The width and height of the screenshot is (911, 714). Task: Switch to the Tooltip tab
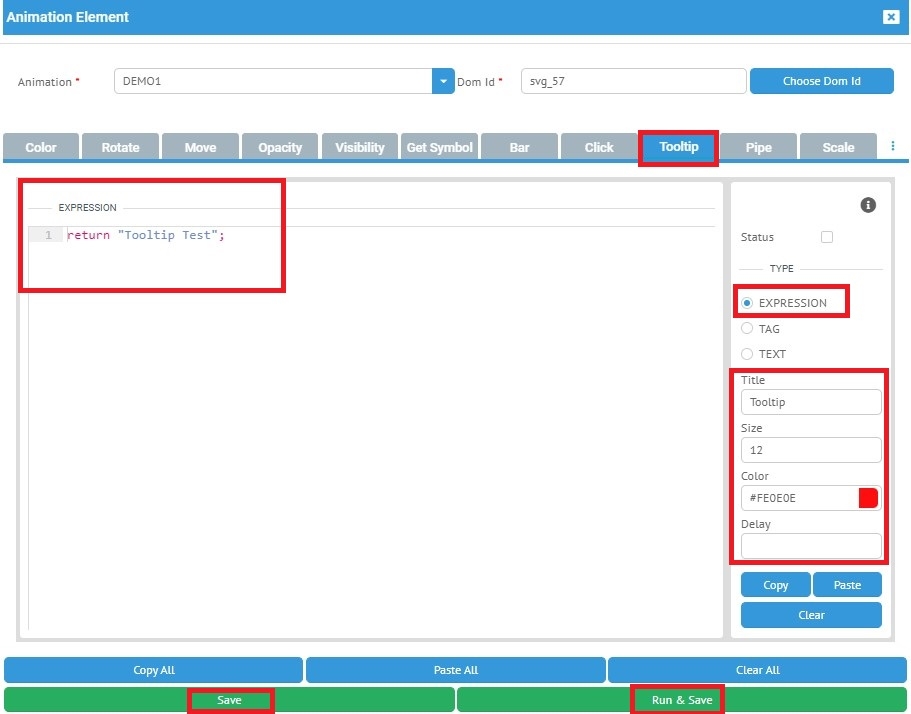coord(678,147)
